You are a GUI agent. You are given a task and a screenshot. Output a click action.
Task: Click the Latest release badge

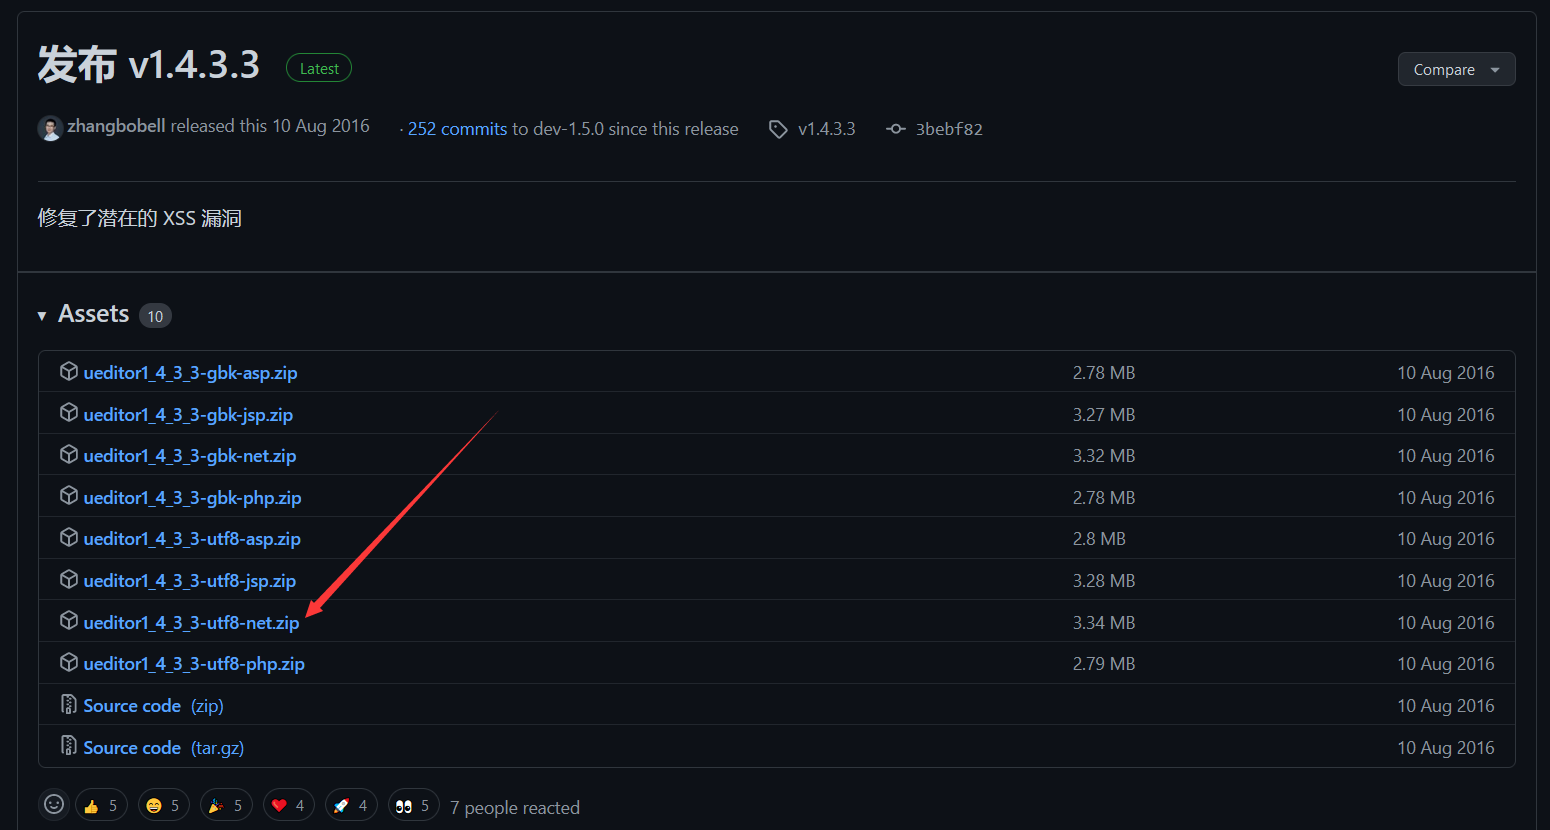[x=319, y=68]
